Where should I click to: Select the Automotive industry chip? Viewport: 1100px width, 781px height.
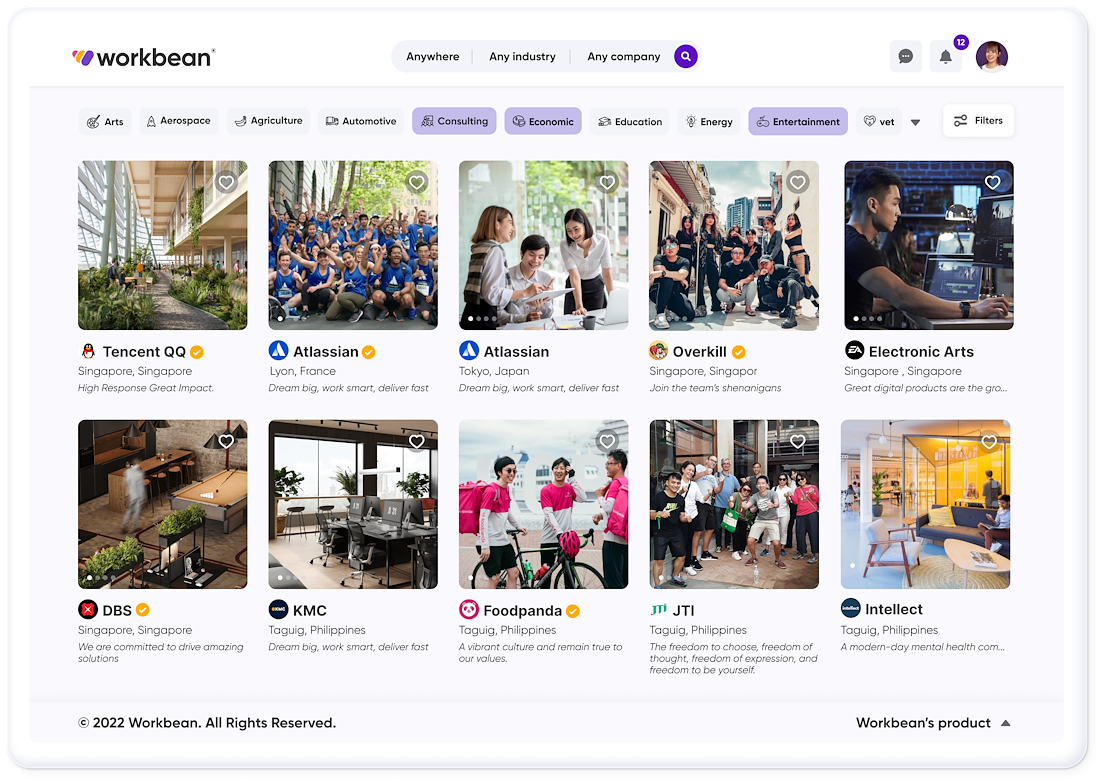361,121
